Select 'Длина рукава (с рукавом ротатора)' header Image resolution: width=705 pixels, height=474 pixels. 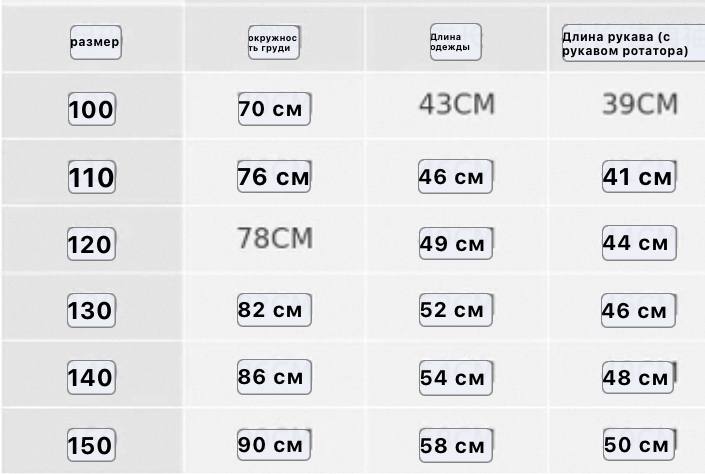pyautogui.click(x=633, y=43)
